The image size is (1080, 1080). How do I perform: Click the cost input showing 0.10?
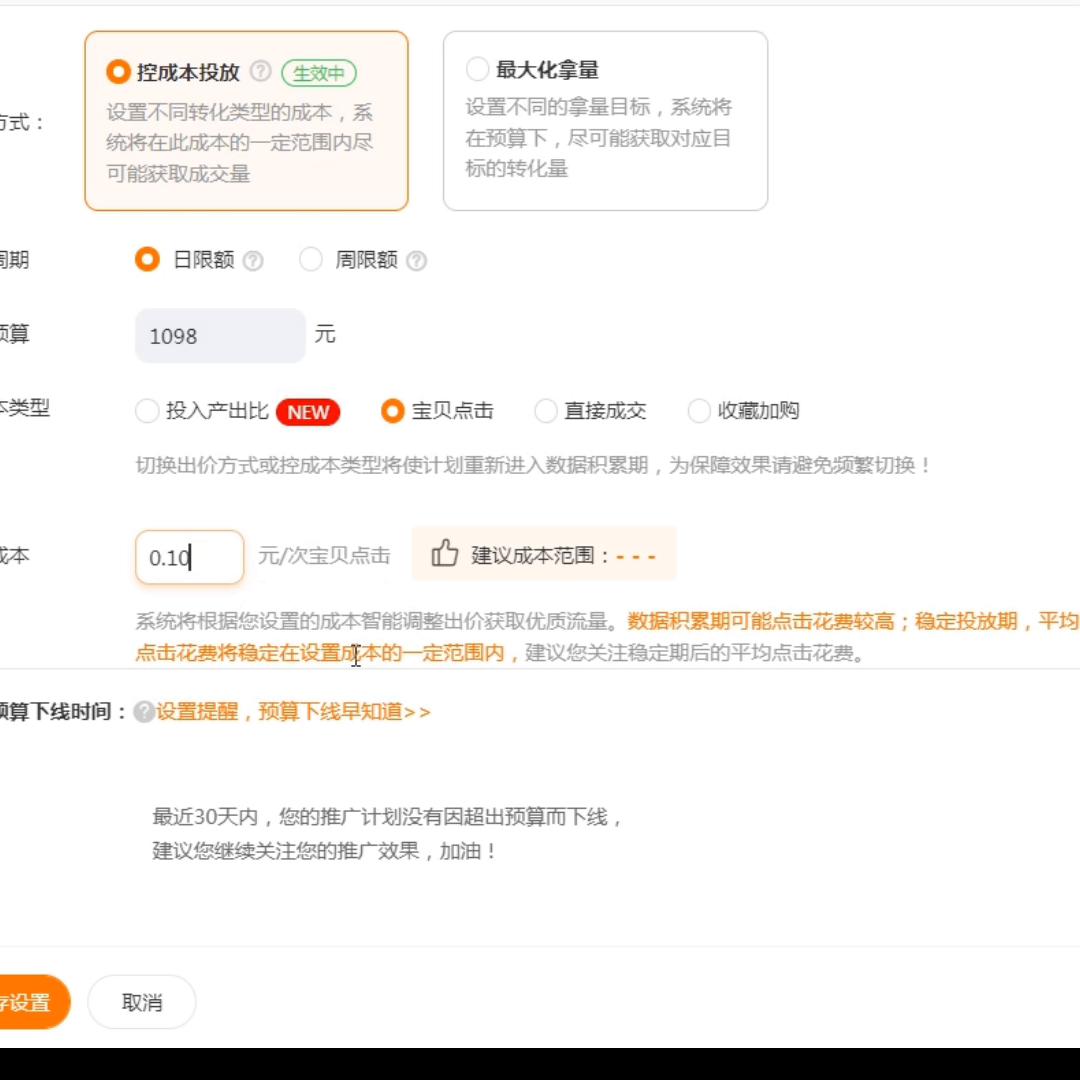(189, 556)
